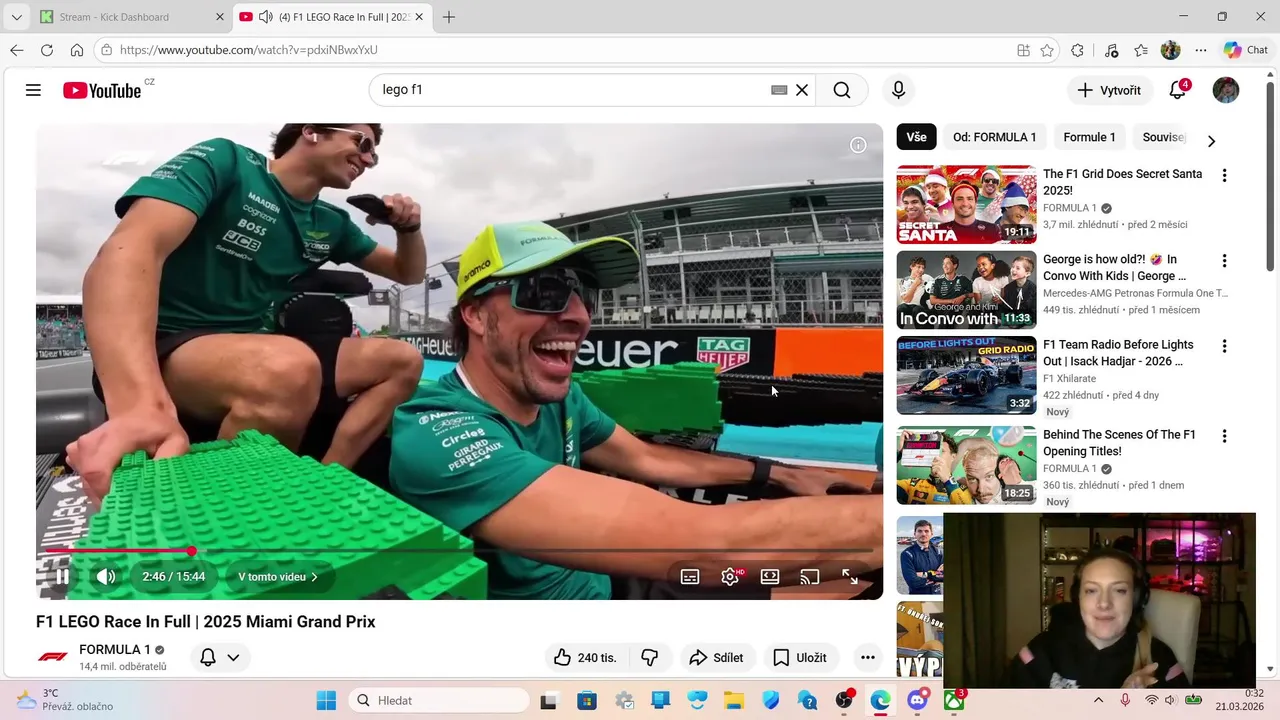Open Secret Santa 2025 video thumbnail
Viewport: 1280px width, 720px height.
coord(966,204)
